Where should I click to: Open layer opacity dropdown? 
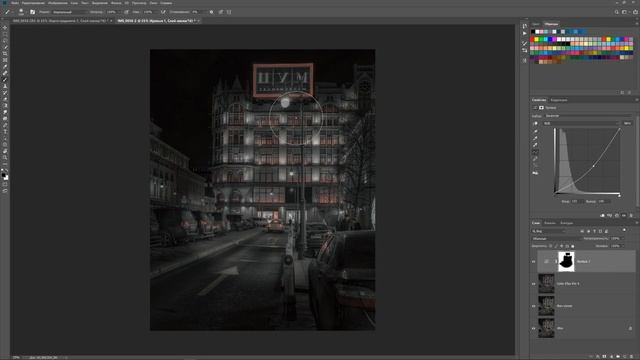tap(622, 238)
